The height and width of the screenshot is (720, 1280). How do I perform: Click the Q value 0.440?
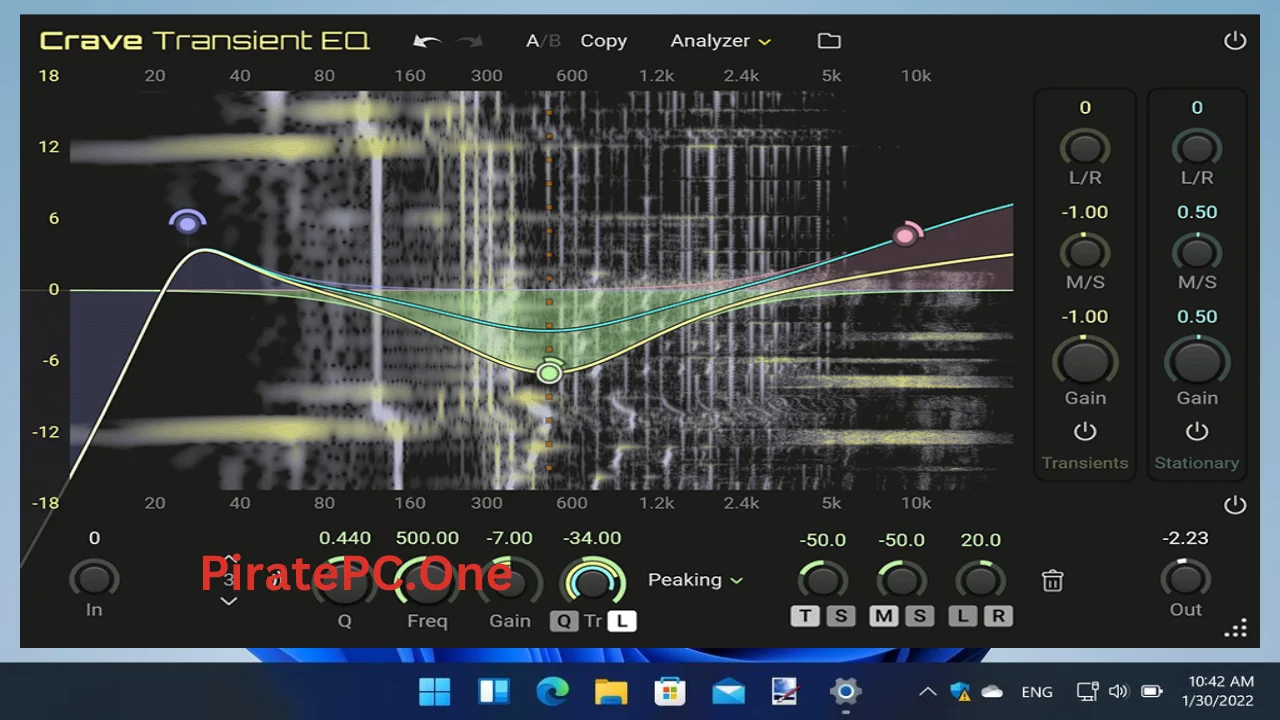point(345,538)
